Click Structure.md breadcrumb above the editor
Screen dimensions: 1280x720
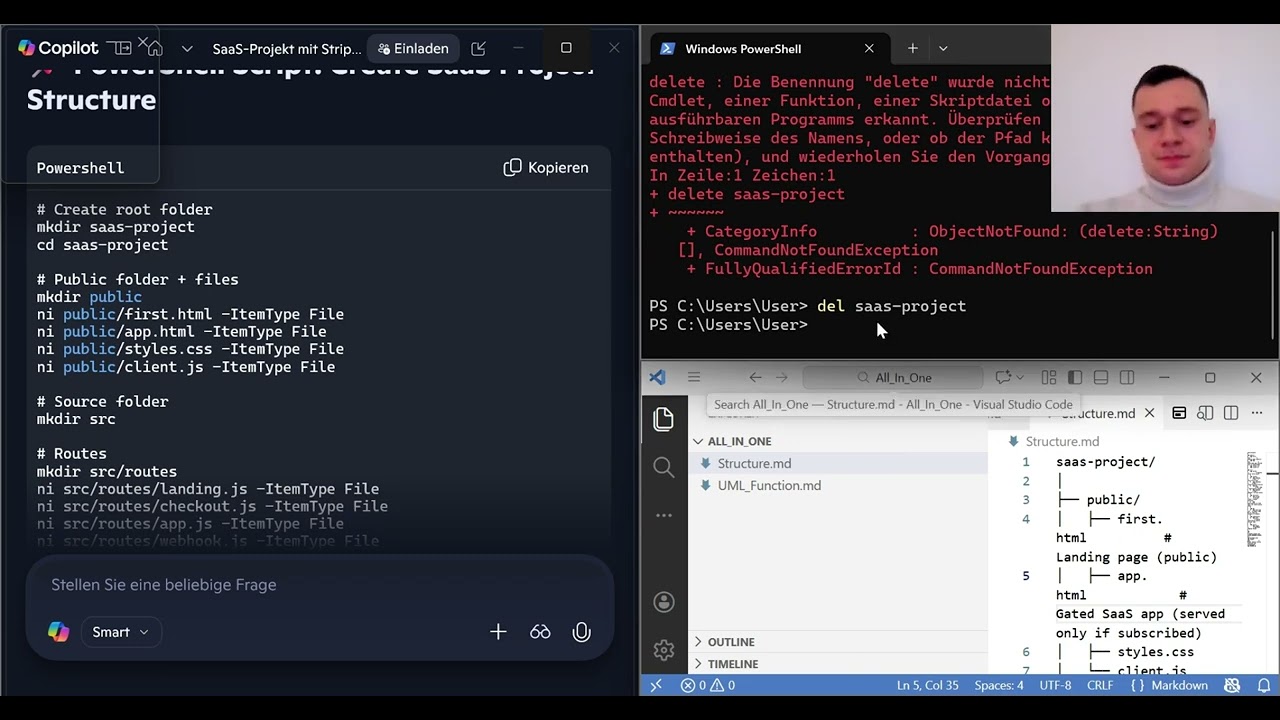[1061, 441]
